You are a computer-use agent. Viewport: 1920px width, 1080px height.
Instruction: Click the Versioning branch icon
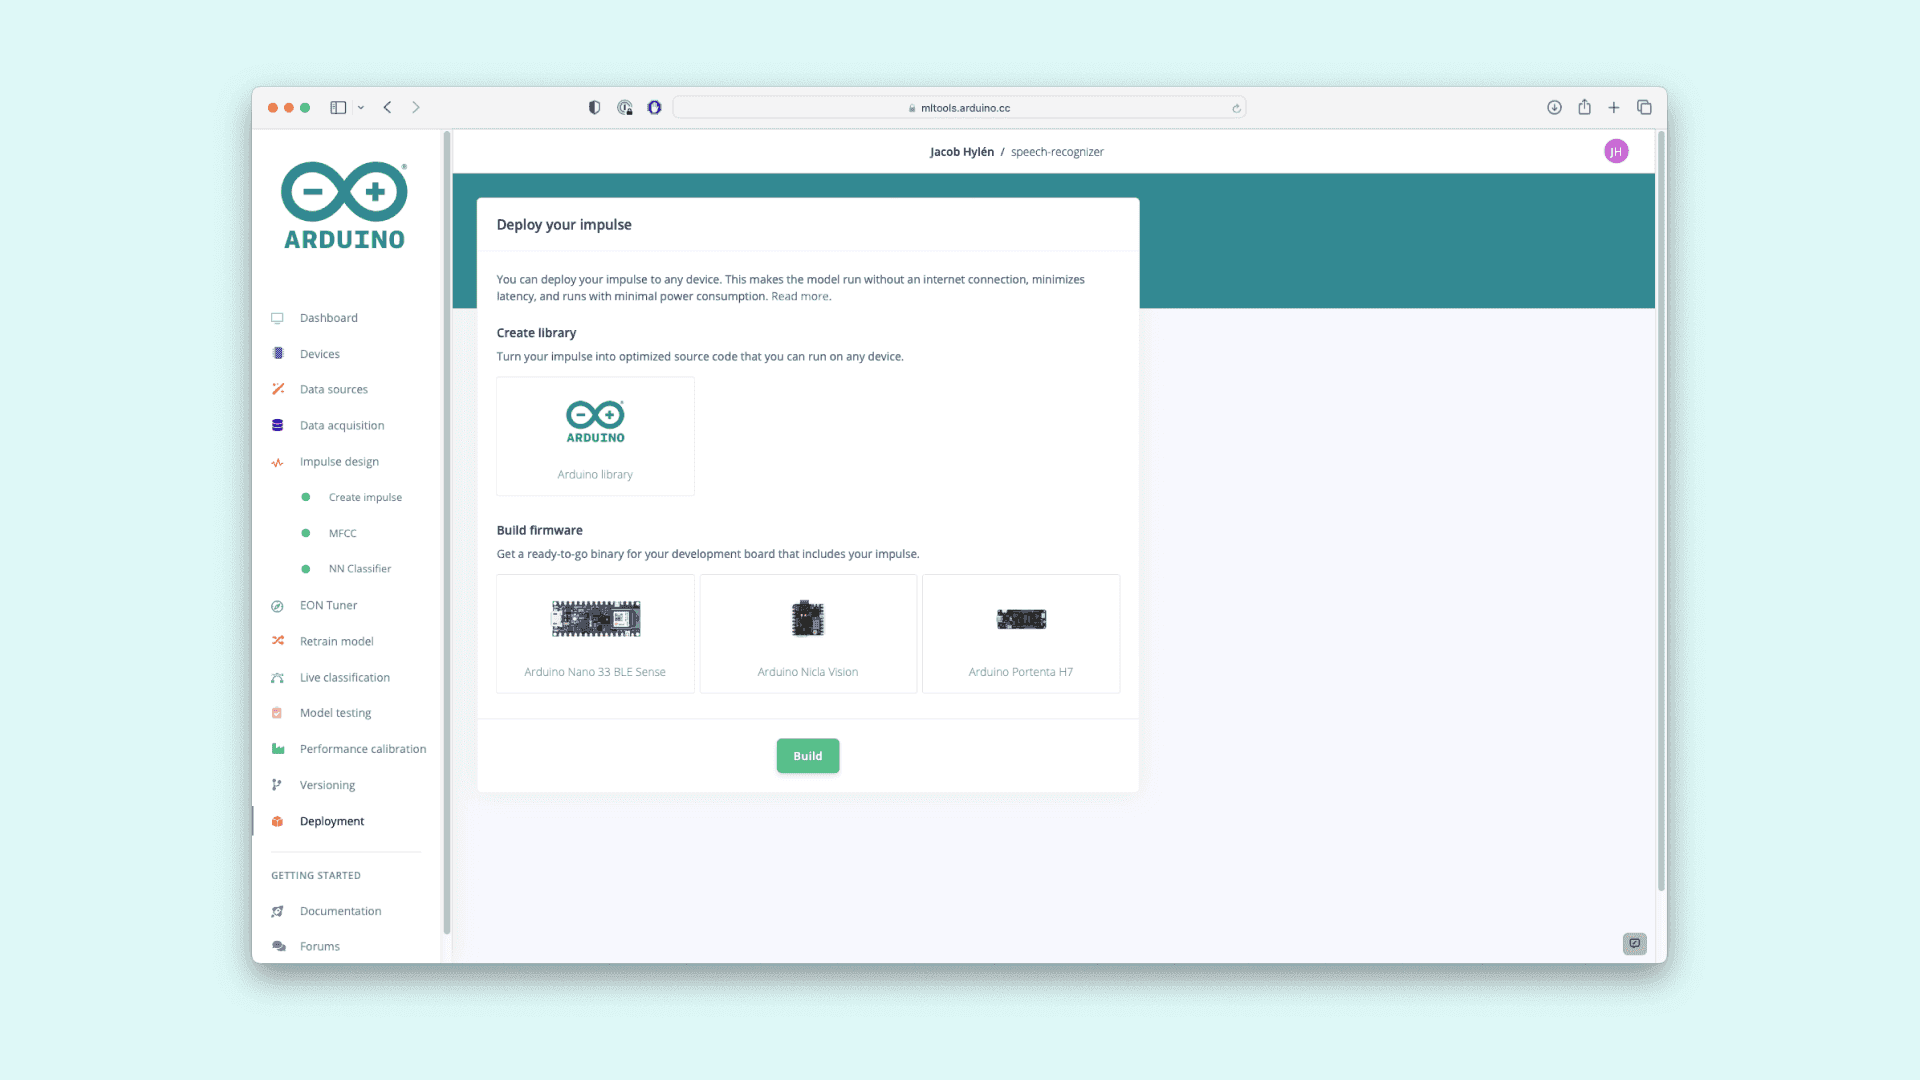coord(277,785)
